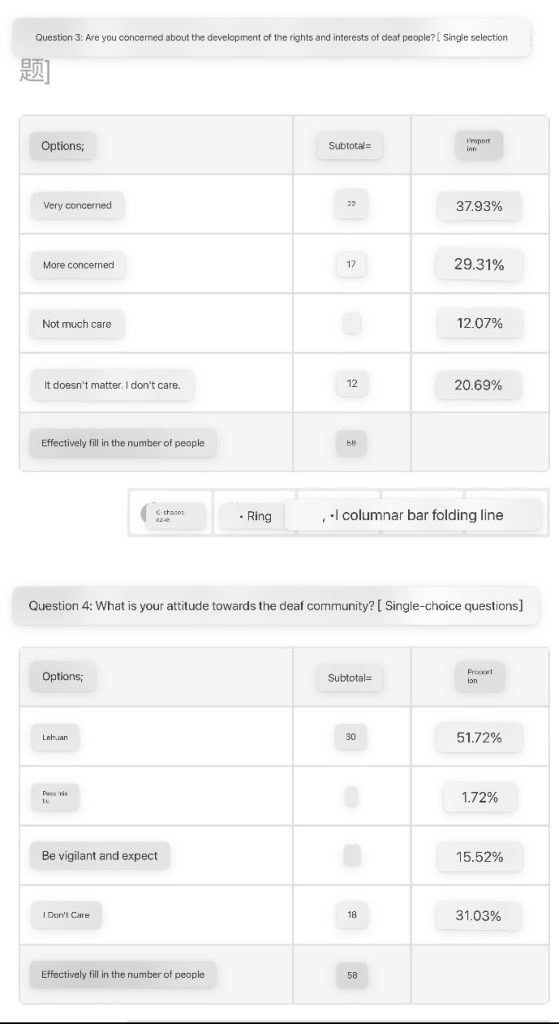Image resolution: width=559 pixels, height=1024 pixels.
Task: Click the 31.03% proportion value
Action: [x=479, y=916]
